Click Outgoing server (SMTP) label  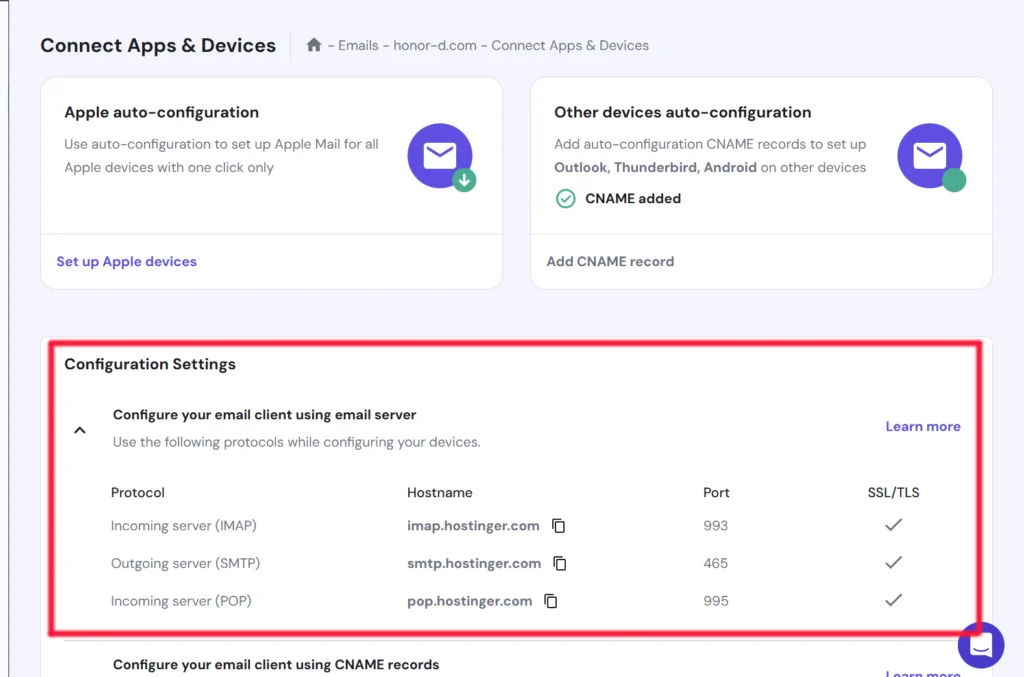coord(185,563)
